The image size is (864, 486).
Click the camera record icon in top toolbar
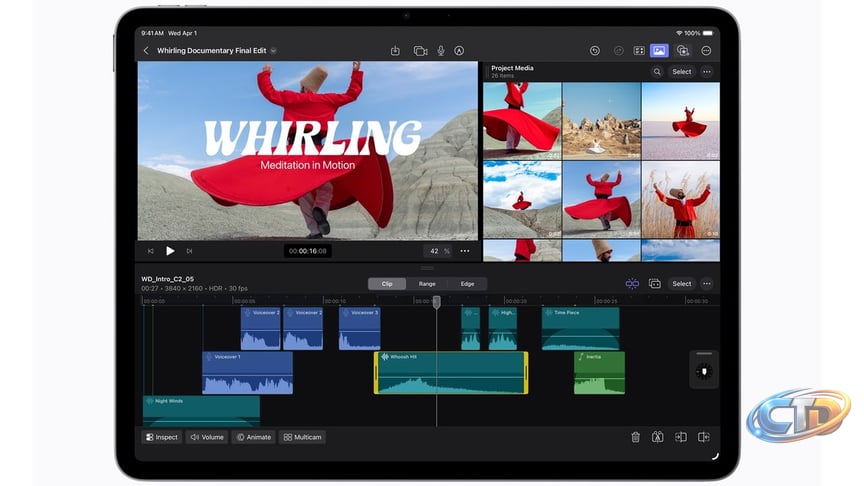point(420,50)
